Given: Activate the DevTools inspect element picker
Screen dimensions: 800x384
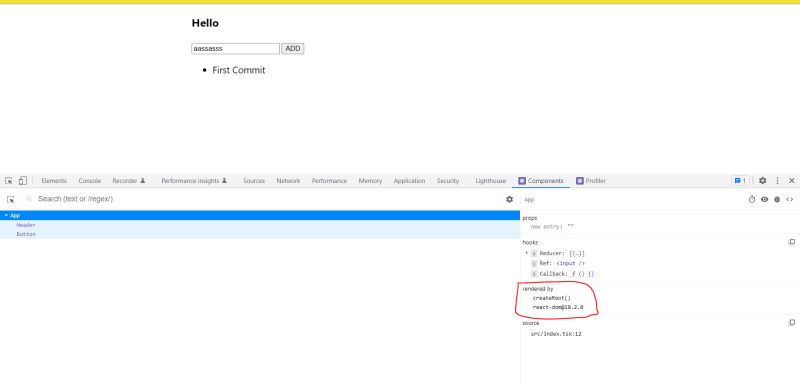Looking at the screenshot, I should (x=9, y=181).
